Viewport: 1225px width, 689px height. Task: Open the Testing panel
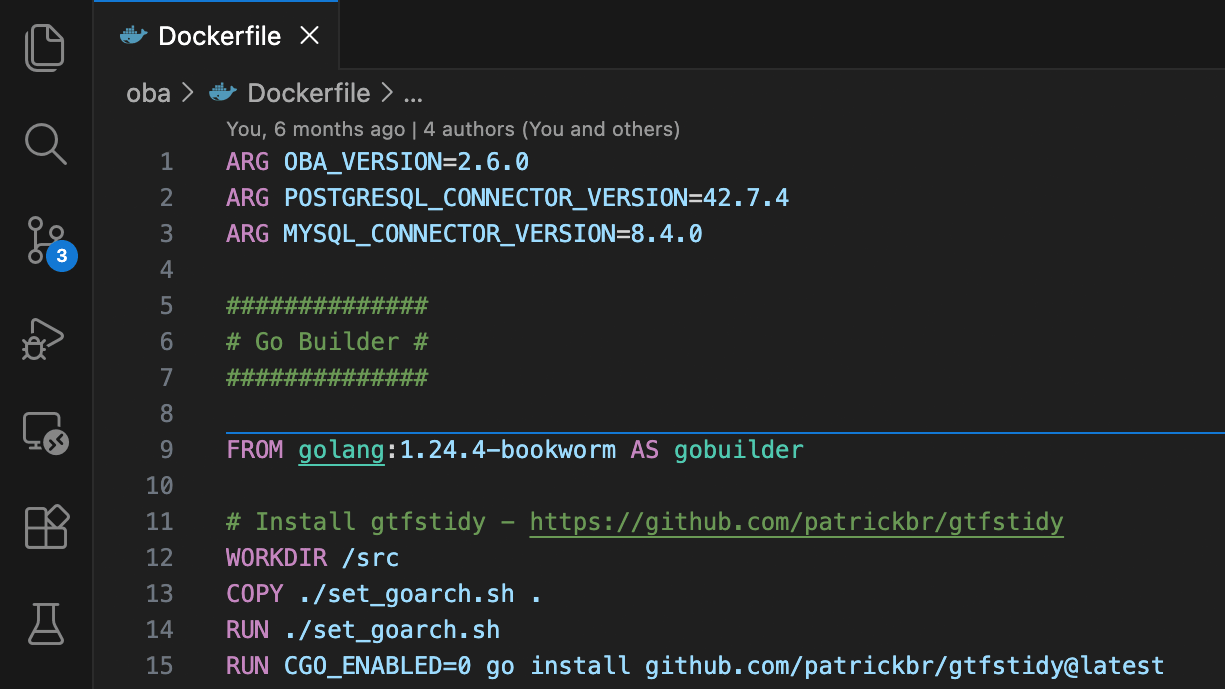click(45, 625)
